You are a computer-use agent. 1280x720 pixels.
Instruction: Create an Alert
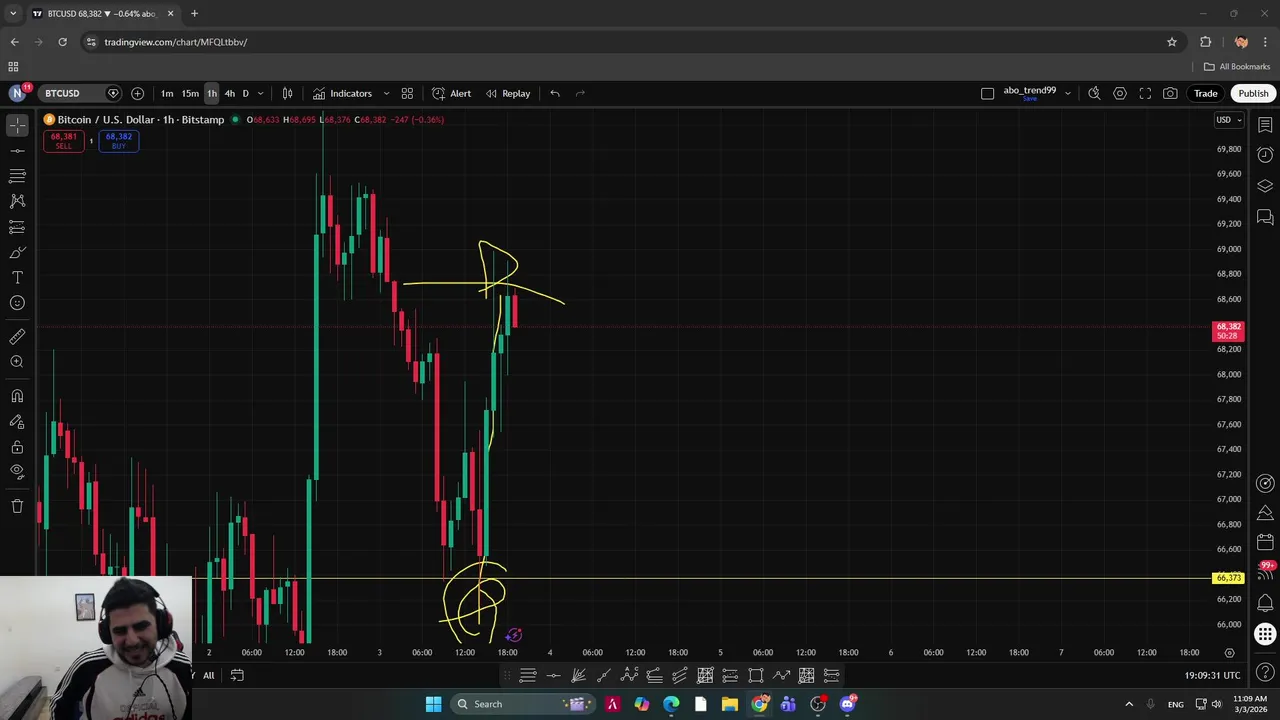point(451,93)
